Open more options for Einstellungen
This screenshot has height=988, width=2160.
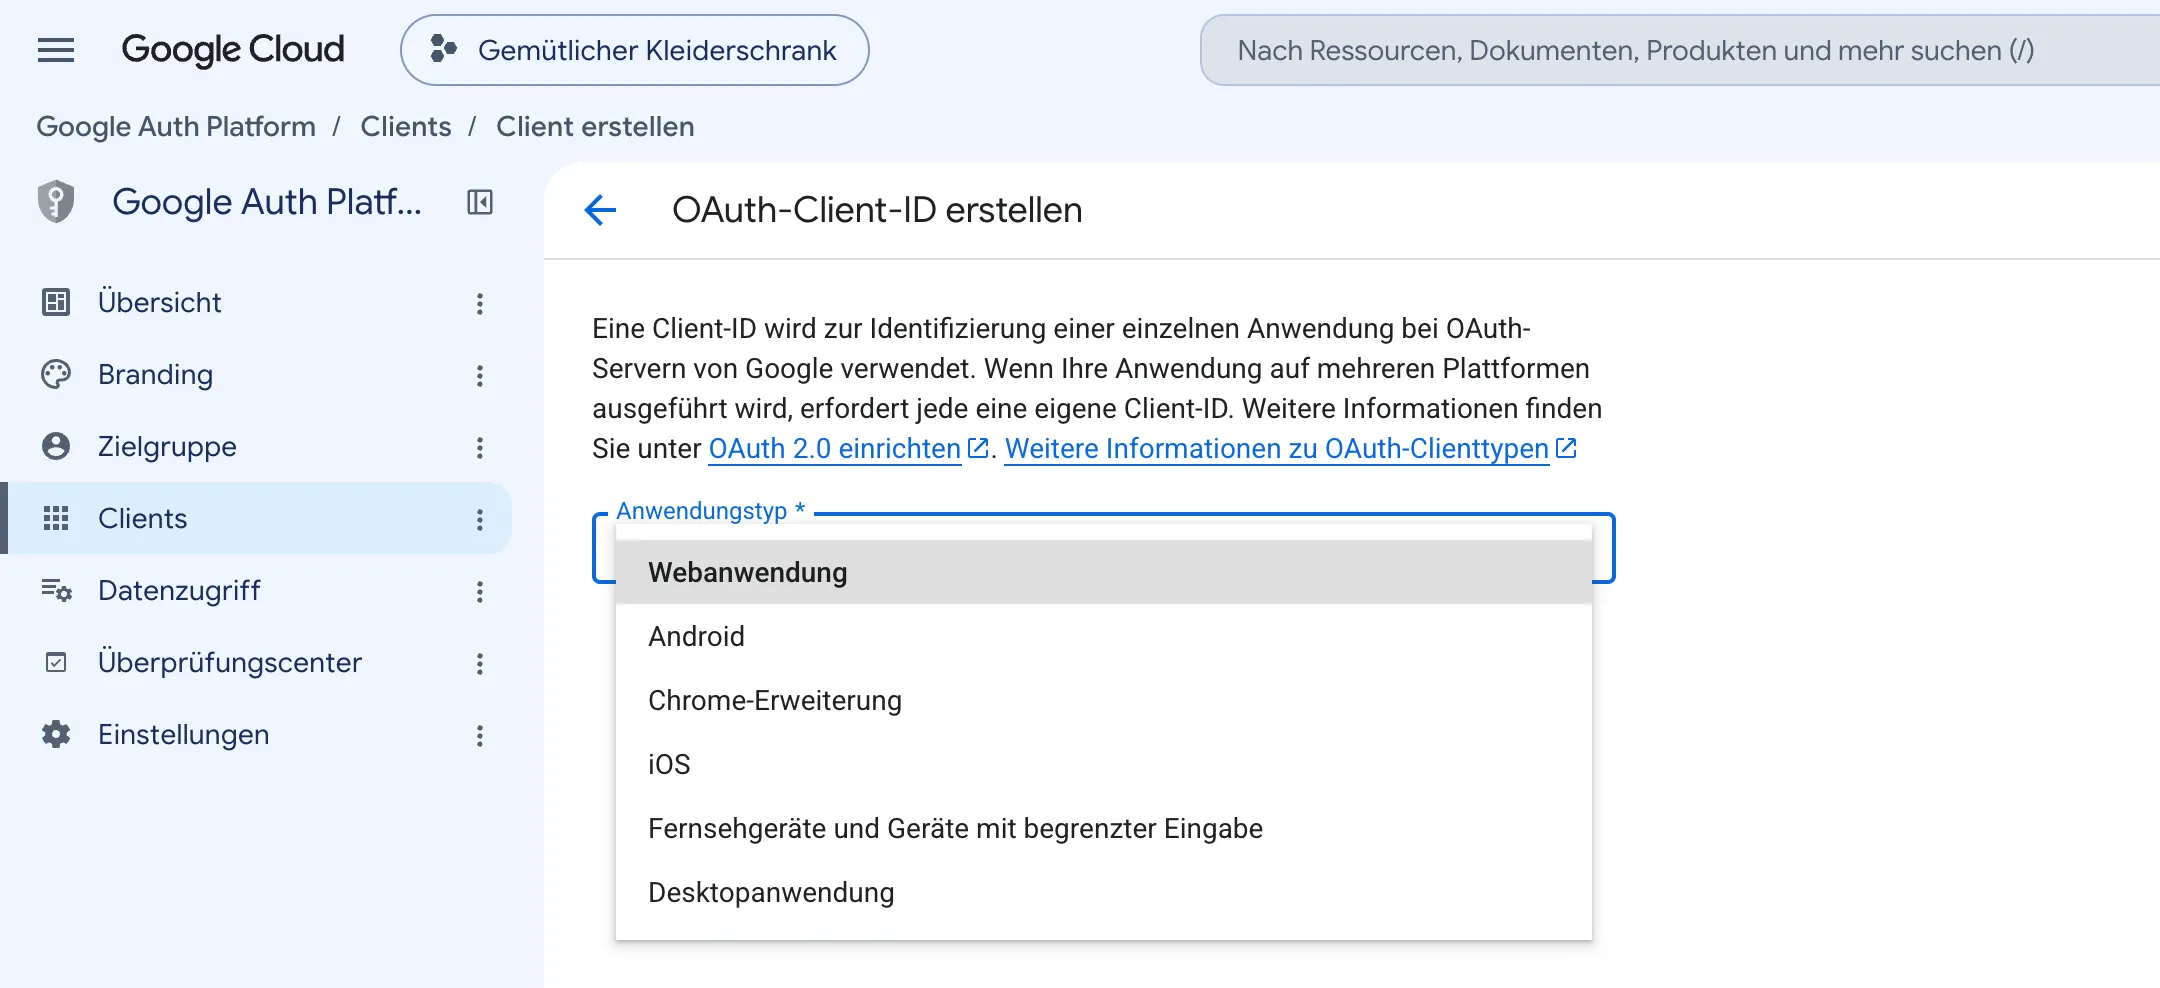point(480,735)
